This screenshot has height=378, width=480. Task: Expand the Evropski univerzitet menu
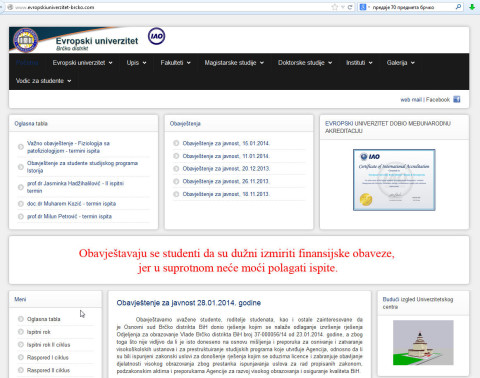click(x=82, y=63)
